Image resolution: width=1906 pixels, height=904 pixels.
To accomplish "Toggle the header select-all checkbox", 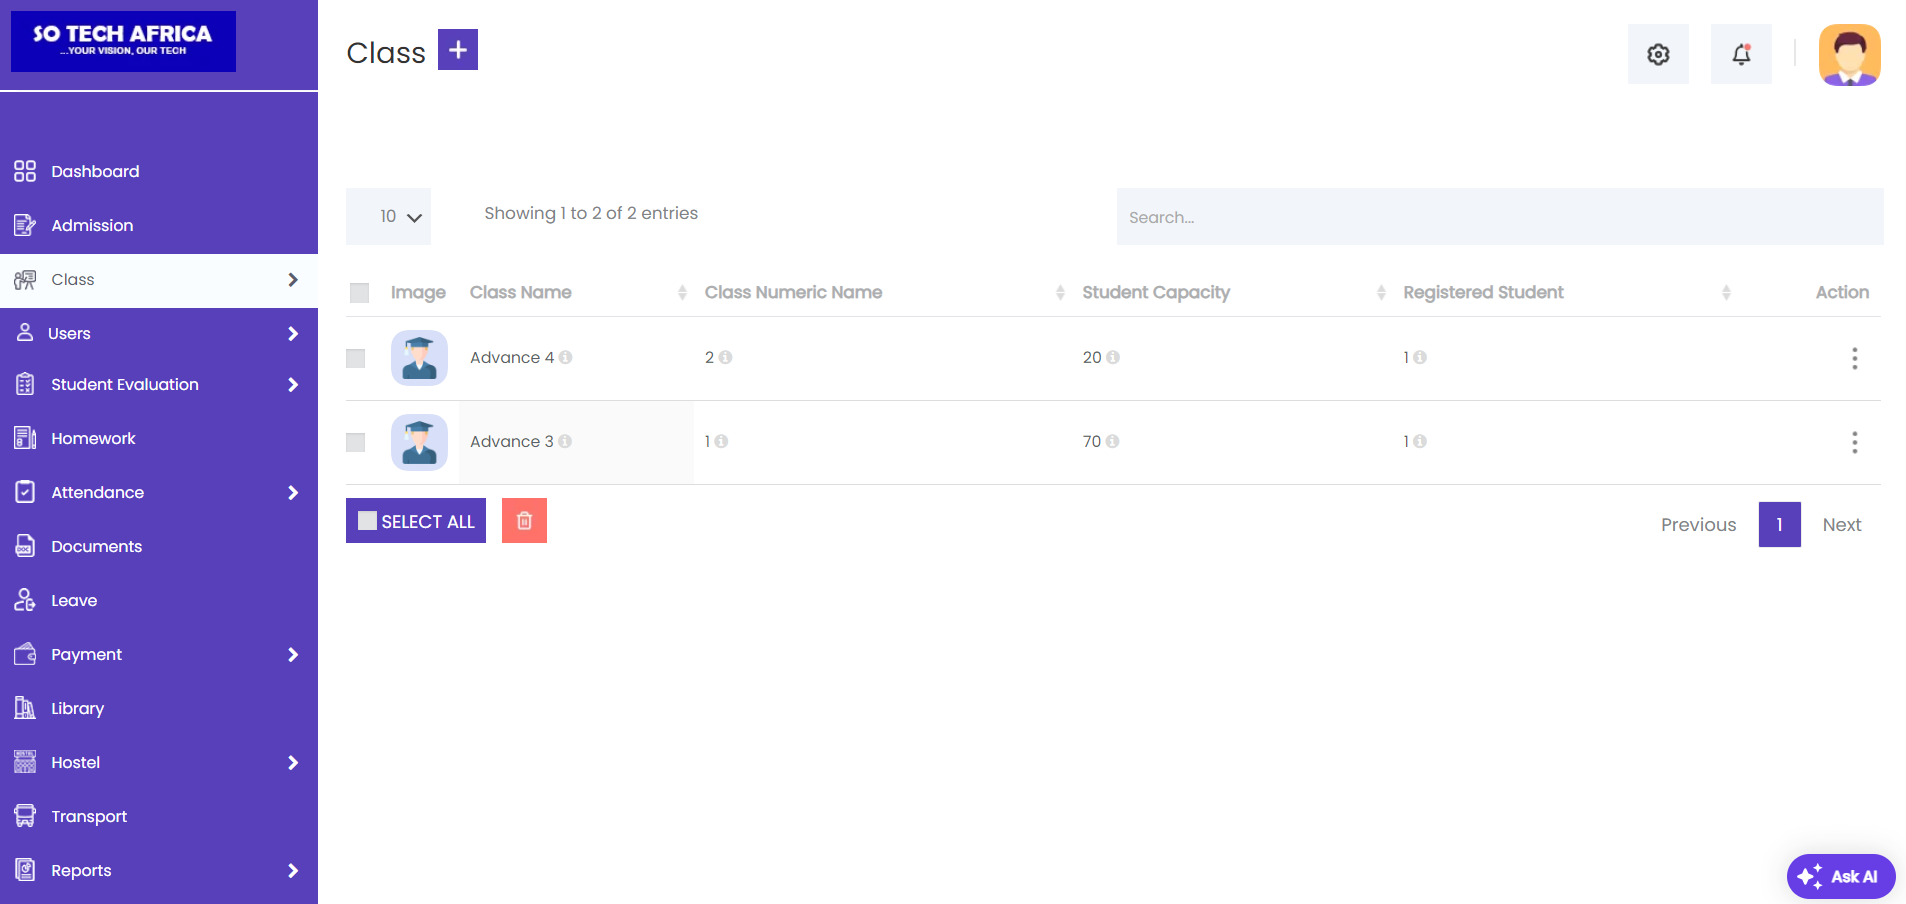I will pyautogui.click(x=360, y=293).
